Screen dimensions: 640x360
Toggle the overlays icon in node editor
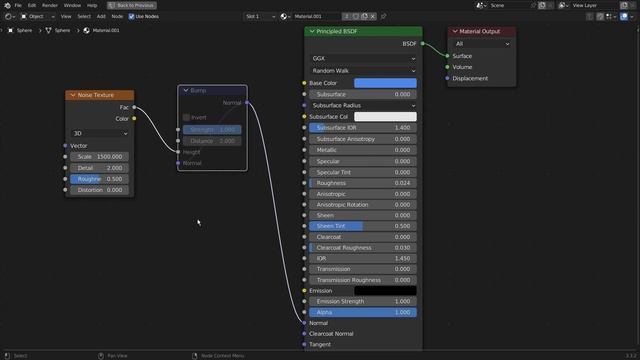624,16
